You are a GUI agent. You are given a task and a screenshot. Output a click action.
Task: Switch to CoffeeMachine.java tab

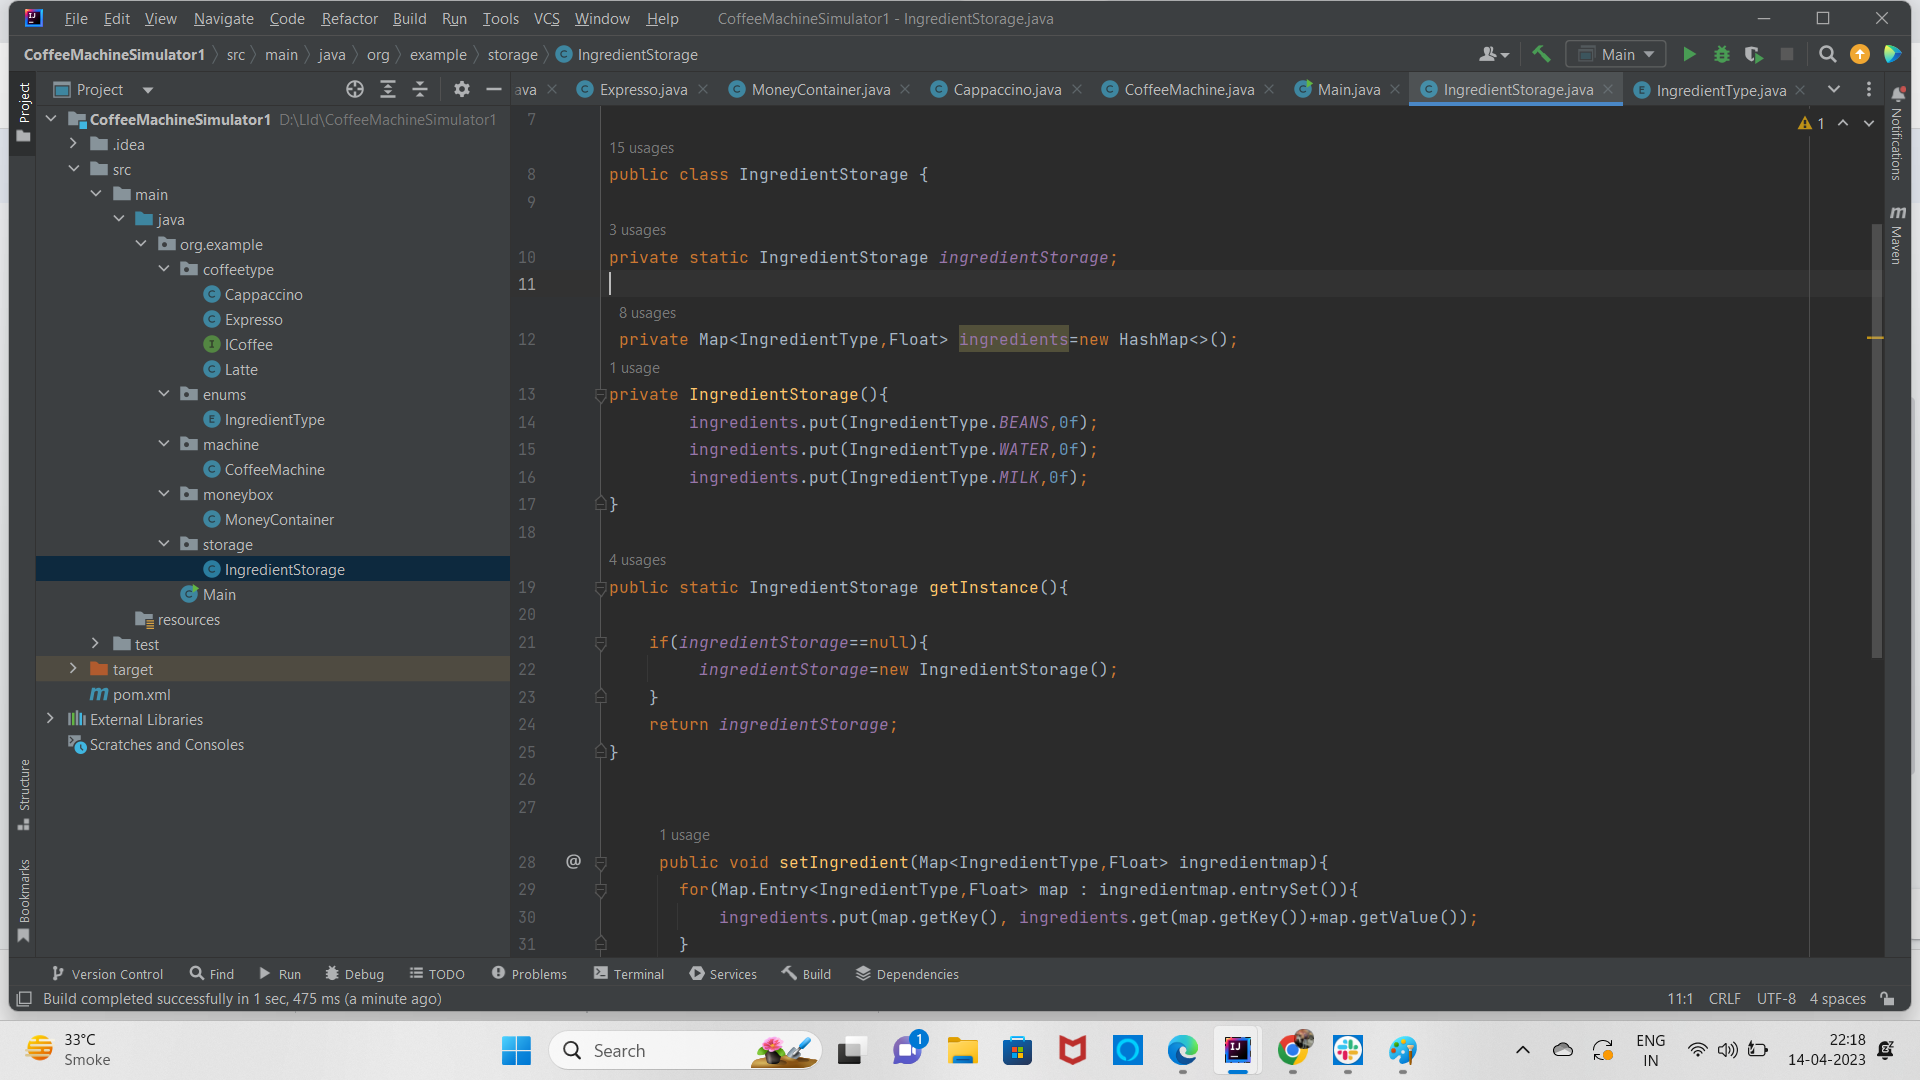point(1188,90)
